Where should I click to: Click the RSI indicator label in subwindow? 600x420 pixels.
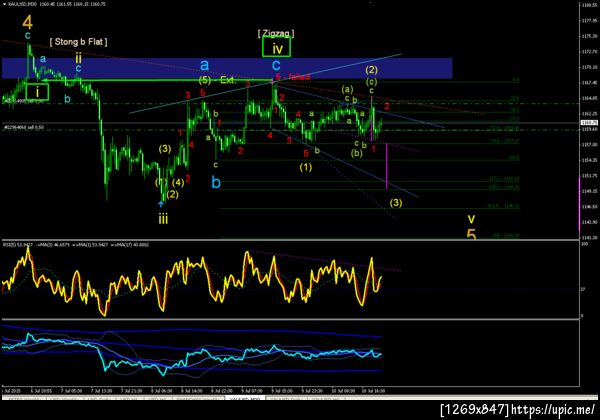tap(11, 244)
